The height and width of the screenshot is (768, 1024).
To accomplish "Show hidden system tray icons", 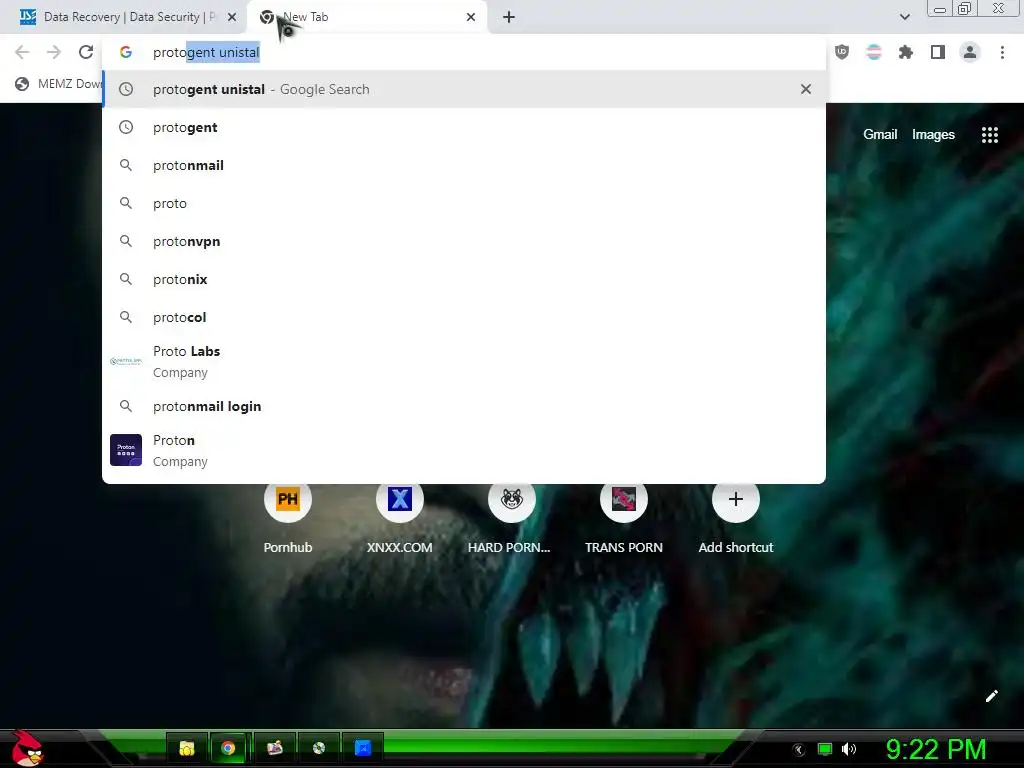I will [798, 750].
